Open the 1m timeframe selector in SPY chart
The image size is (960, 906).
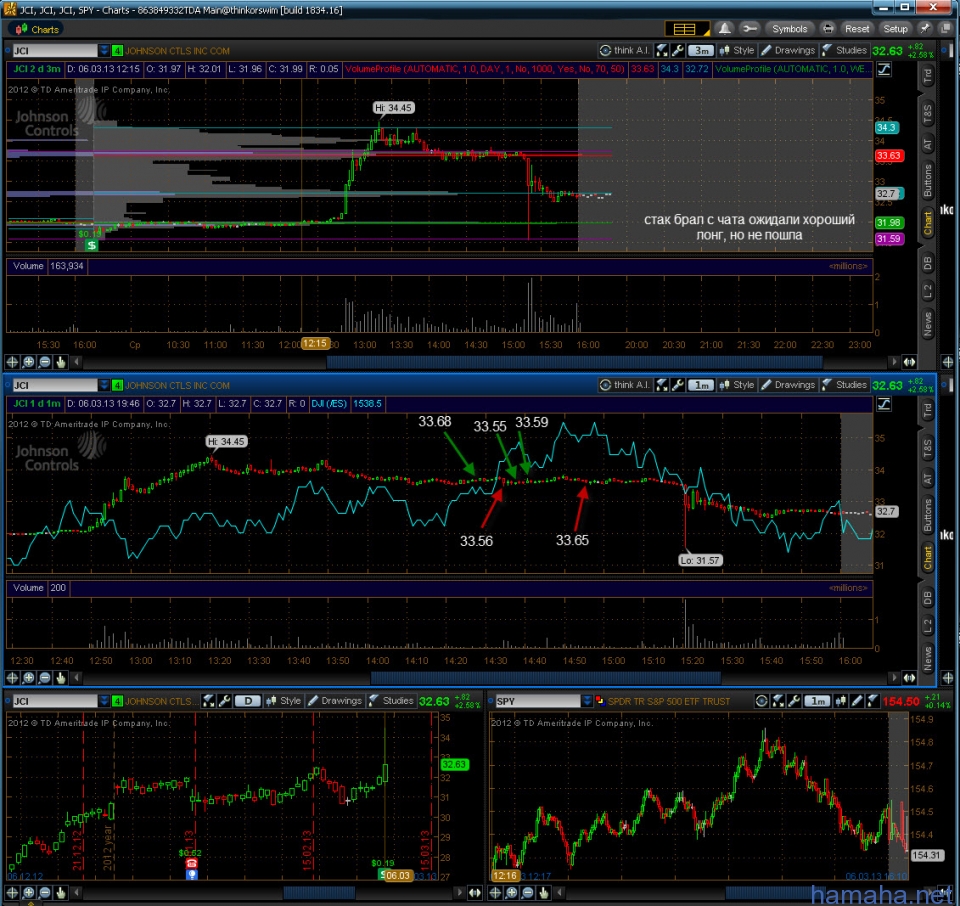817,701
